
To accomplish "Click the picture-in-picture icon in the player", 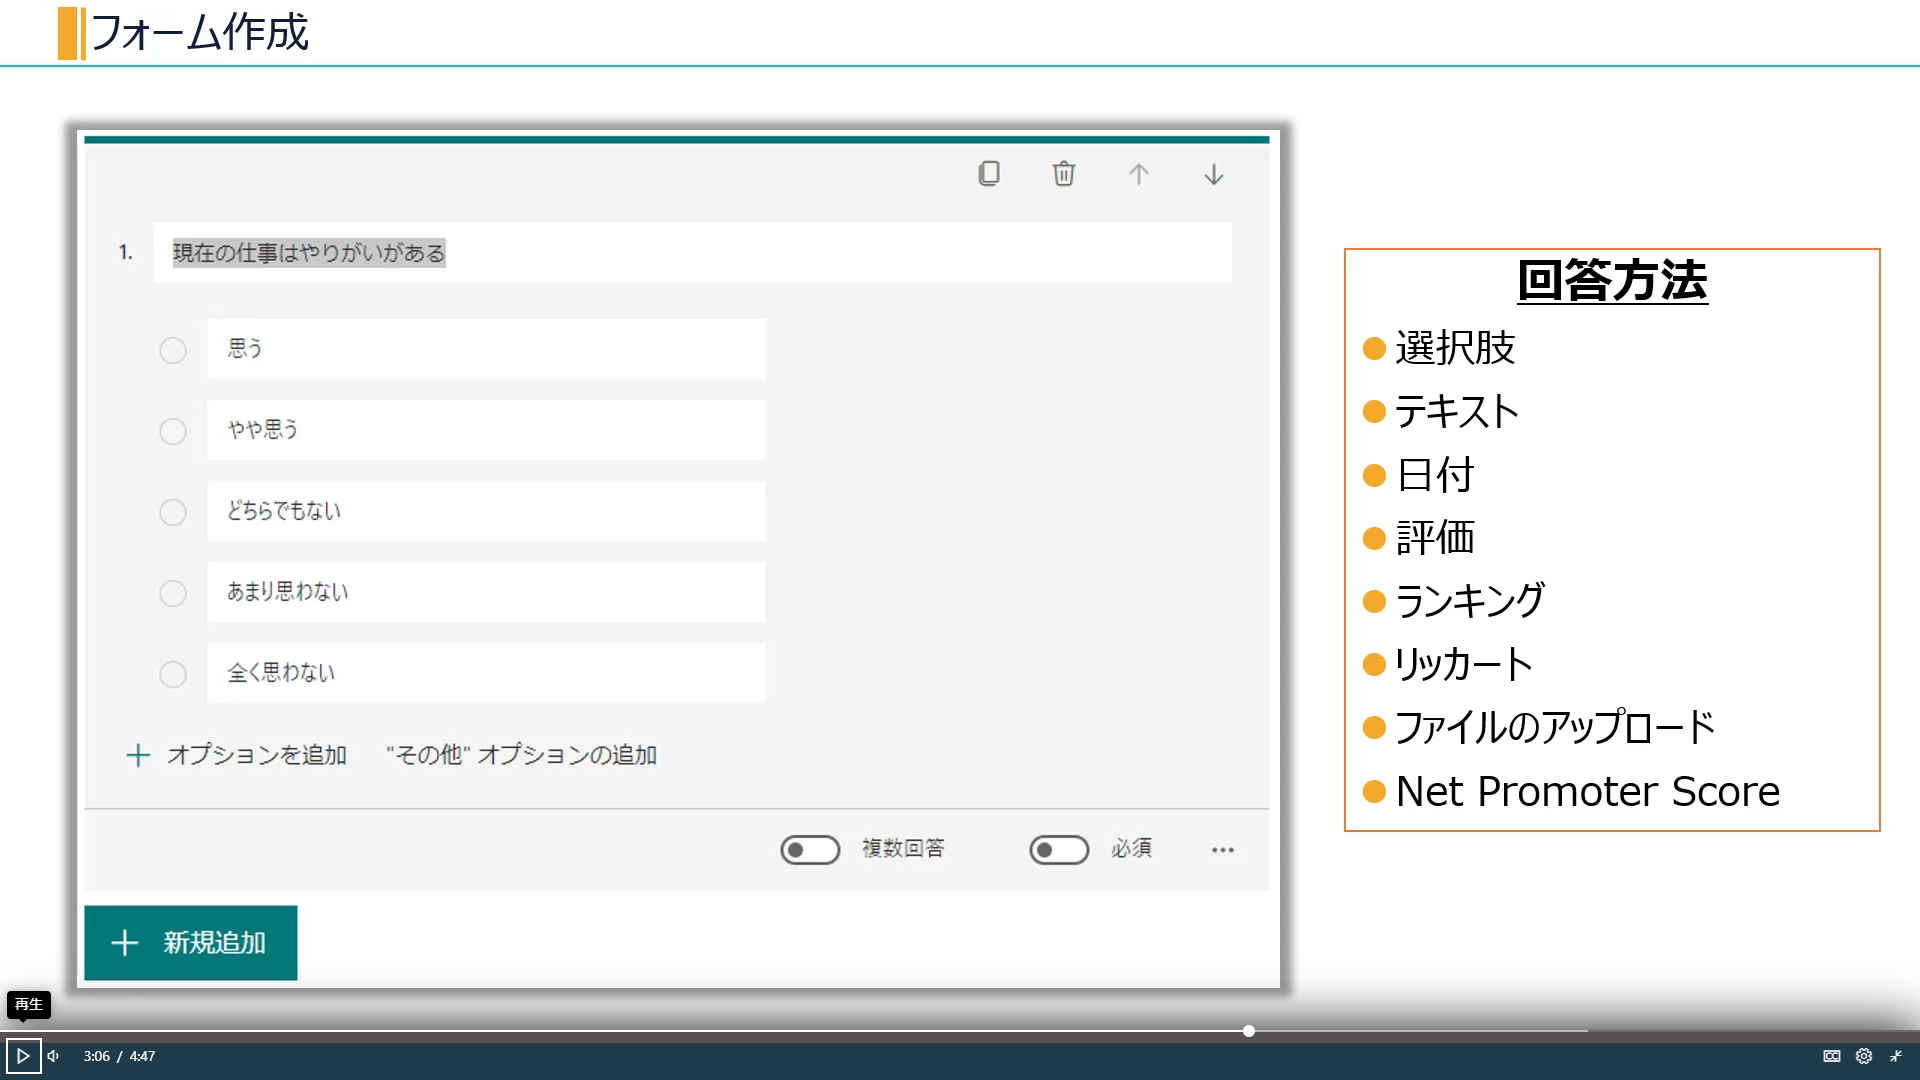I will pyautogui.click(x=1831, y=1055).
